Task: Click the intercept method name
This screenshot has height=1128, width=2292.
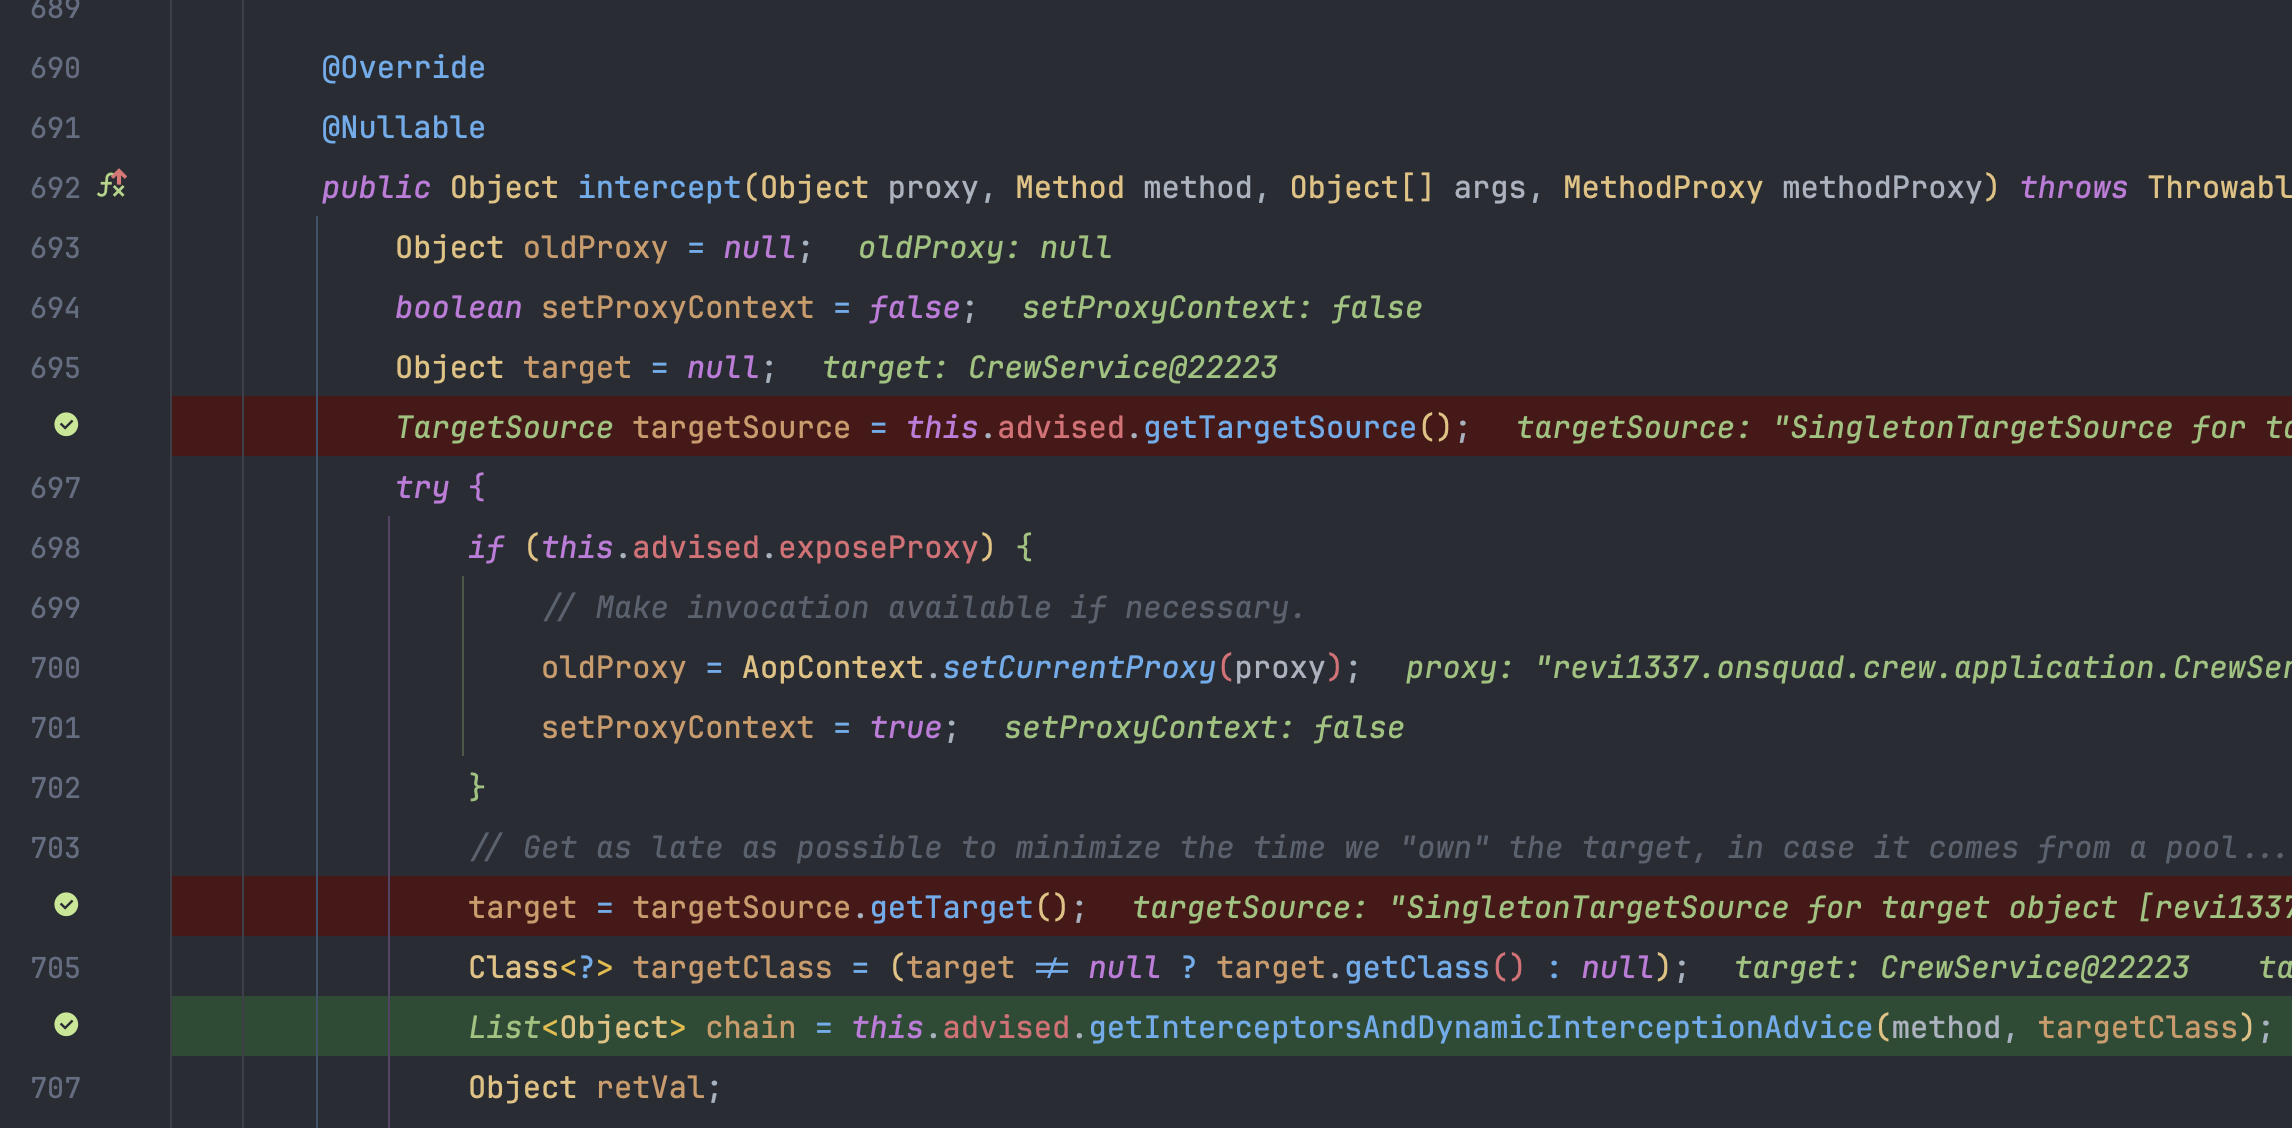Action: [659, 188]
